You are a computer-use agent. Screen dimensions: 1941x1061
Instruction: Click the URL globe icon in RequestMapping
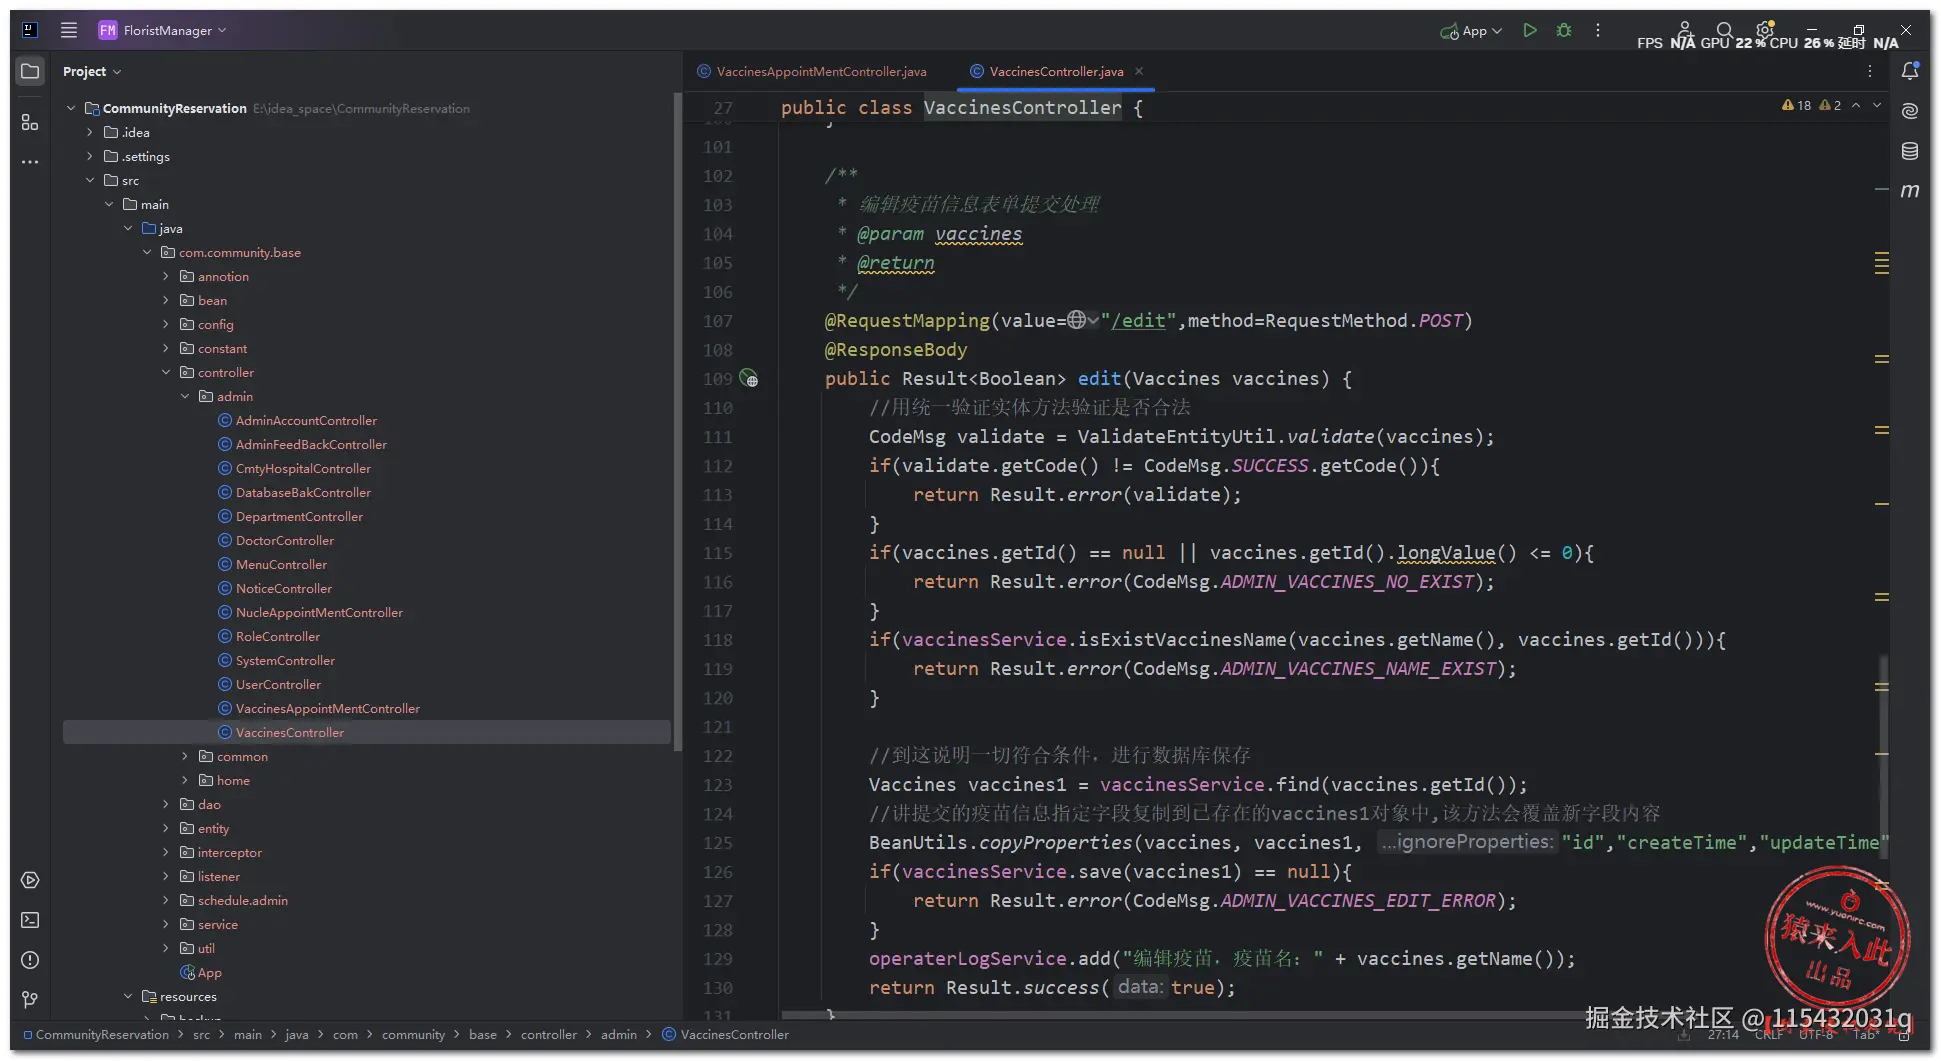[x=1077, y=320]
